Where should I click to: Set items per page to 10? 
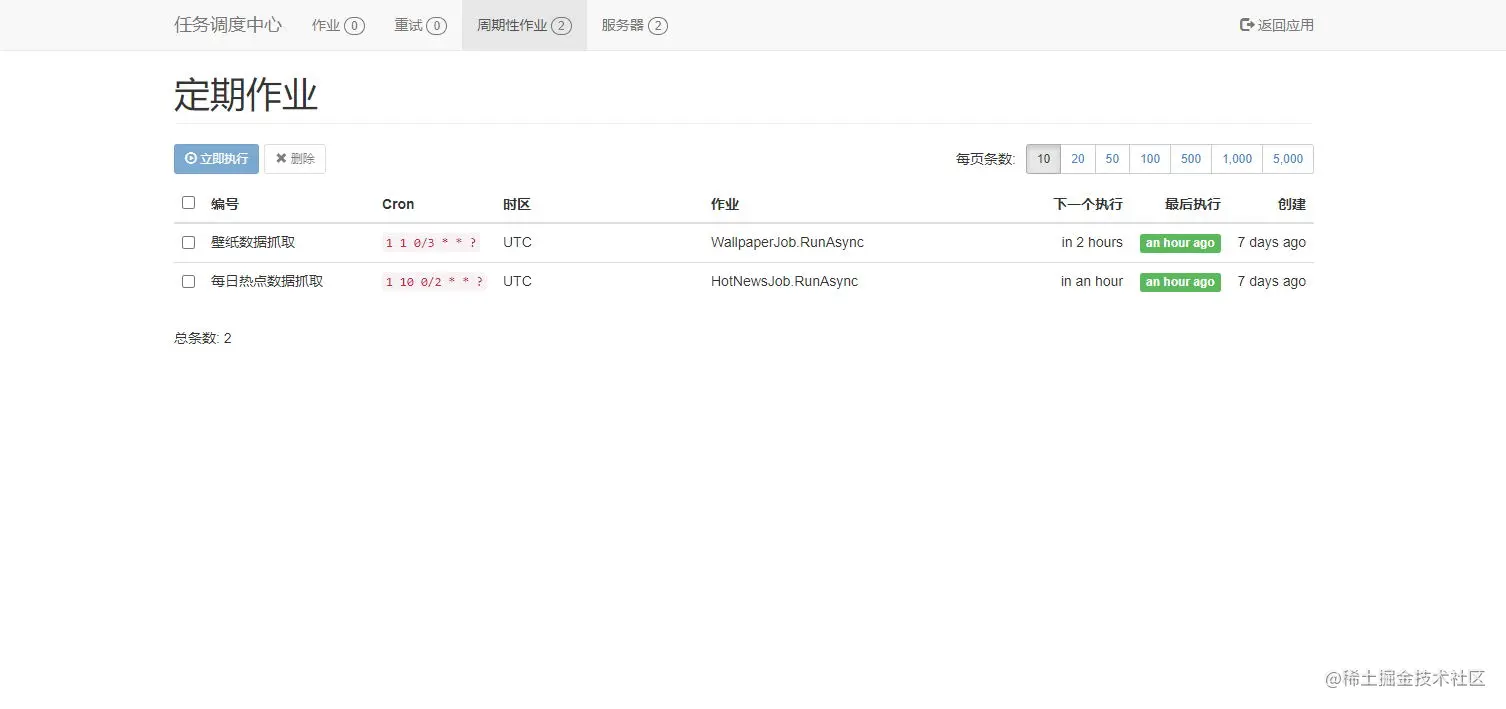(x=1043, y=159)
